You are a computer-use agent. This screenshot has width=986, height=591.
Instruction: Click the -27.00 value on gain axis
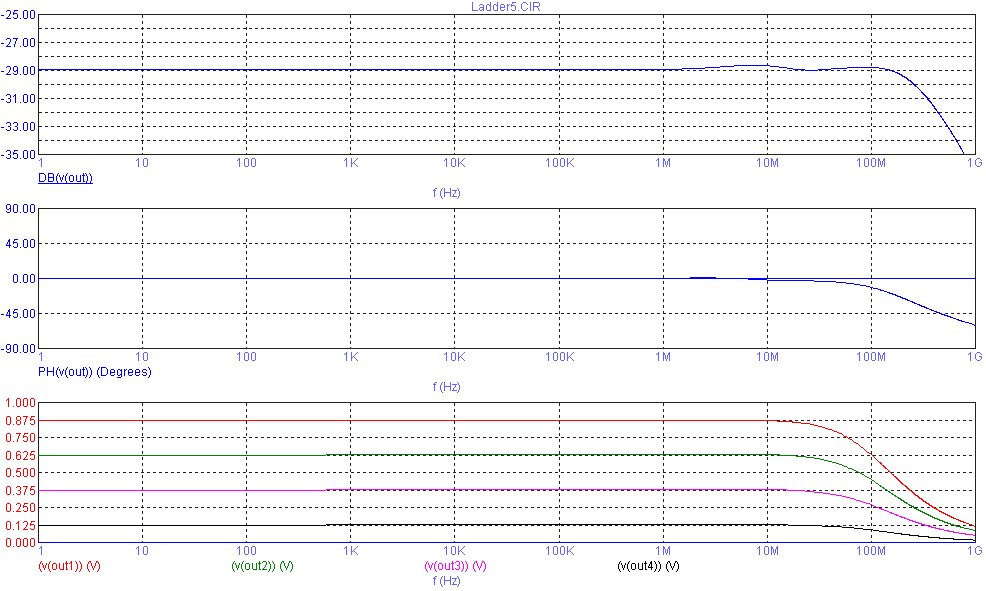[18, 43]
